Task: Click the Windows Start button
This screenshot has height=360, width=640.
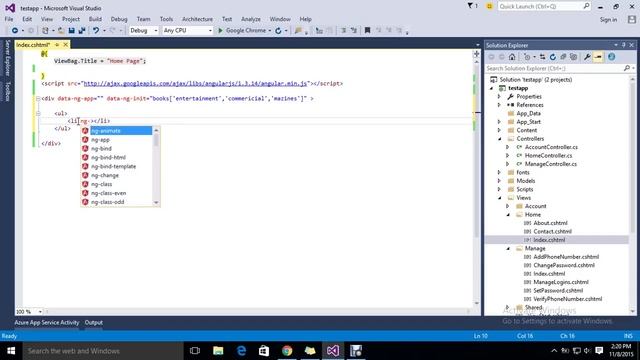Action: [11, 351]
